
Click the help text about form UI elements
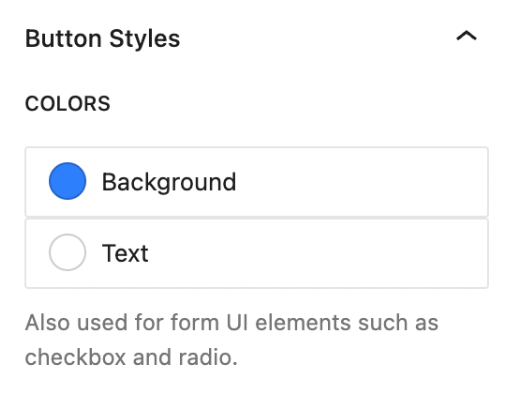pyautogui.click(x=232, y=340)
